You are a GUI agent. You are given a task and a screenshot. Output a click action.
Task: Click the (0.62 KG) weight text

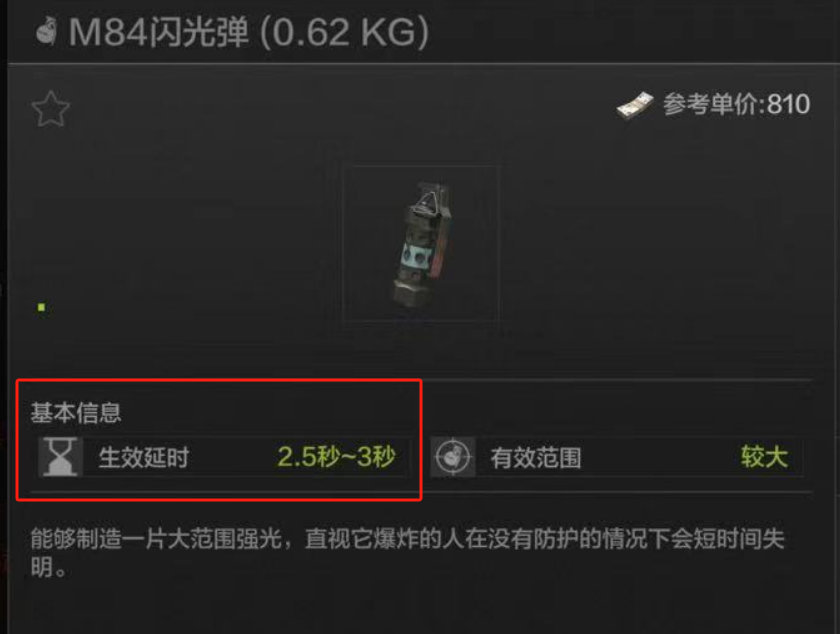click(x=344, y=32)
